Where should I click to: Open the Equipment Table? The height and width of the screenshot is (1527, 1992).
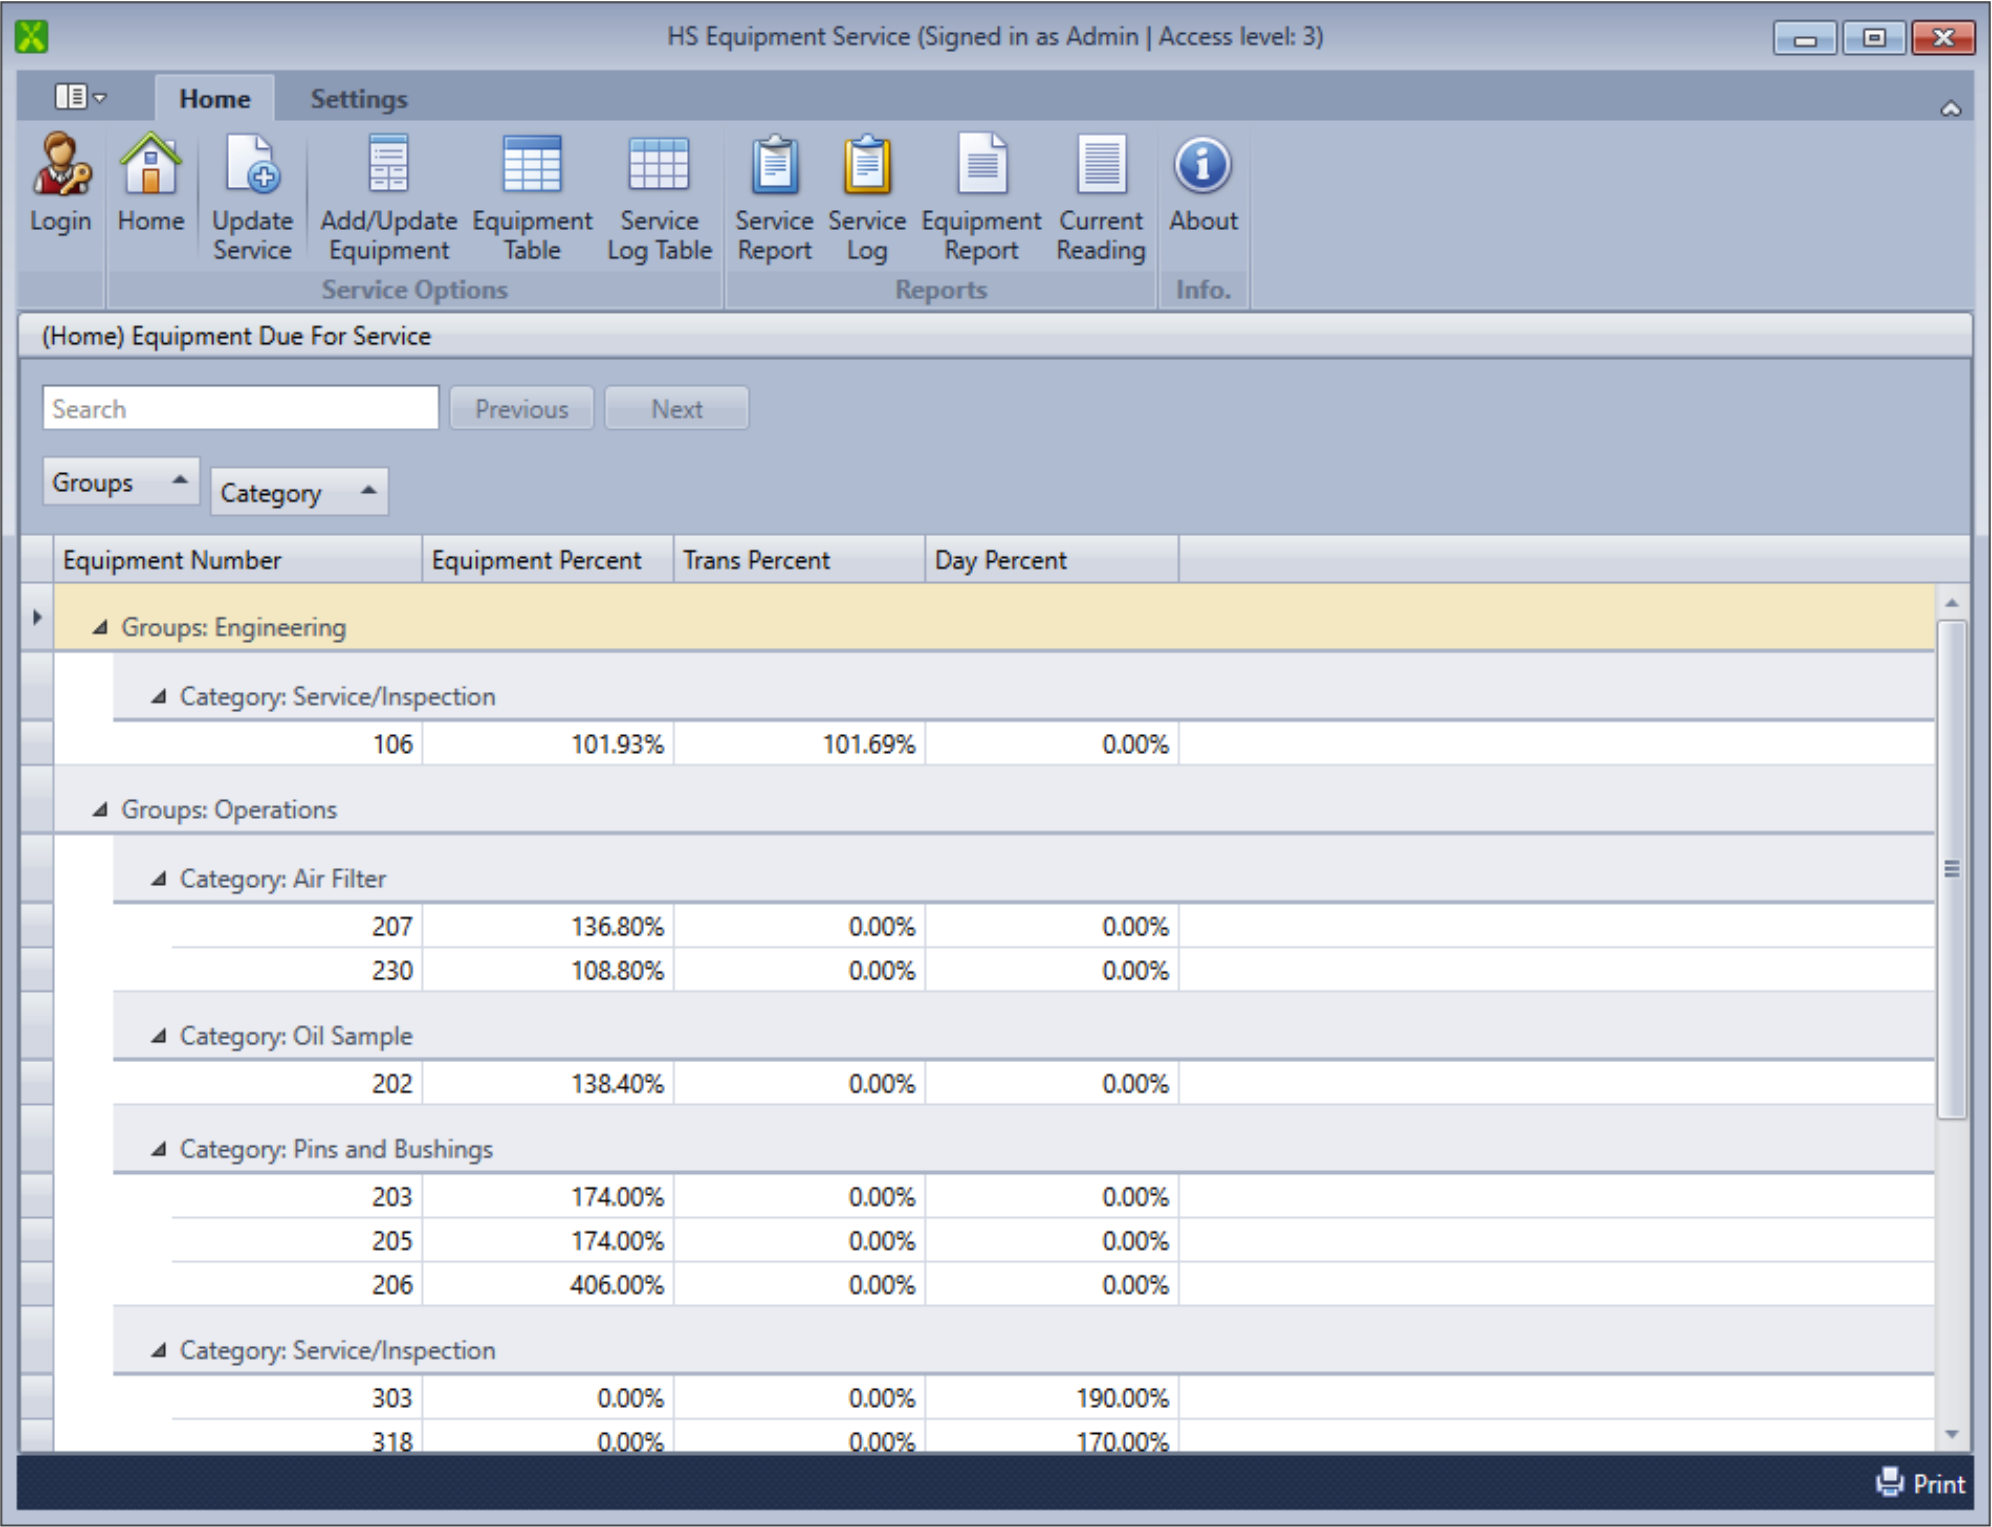532,198
